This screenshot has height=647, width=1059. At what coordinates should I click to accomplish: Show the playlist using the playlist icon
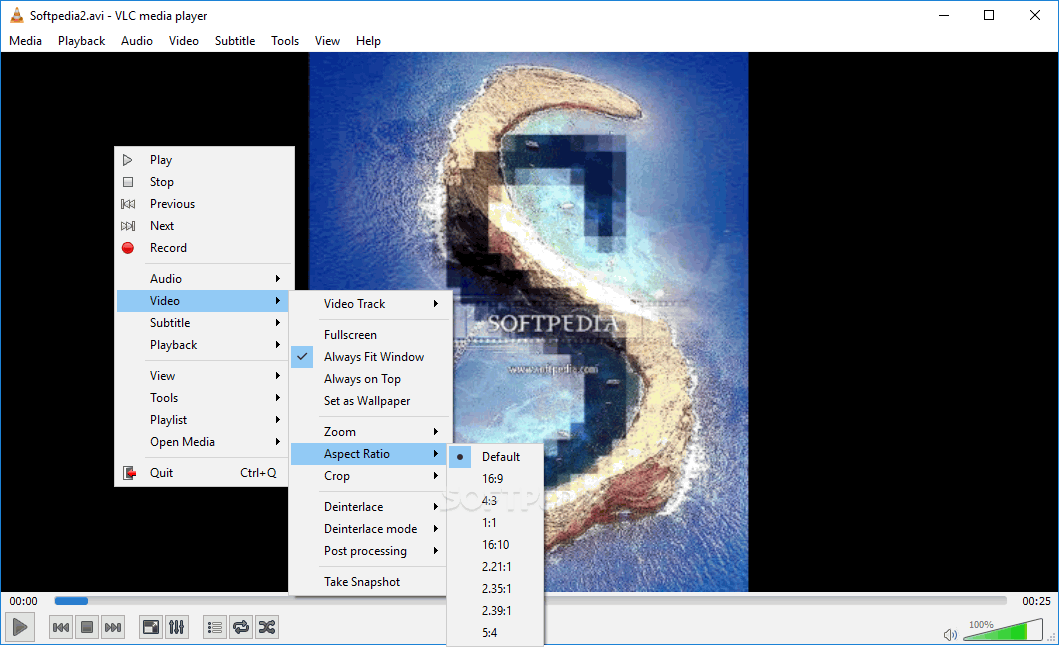(x=214, y=627)
